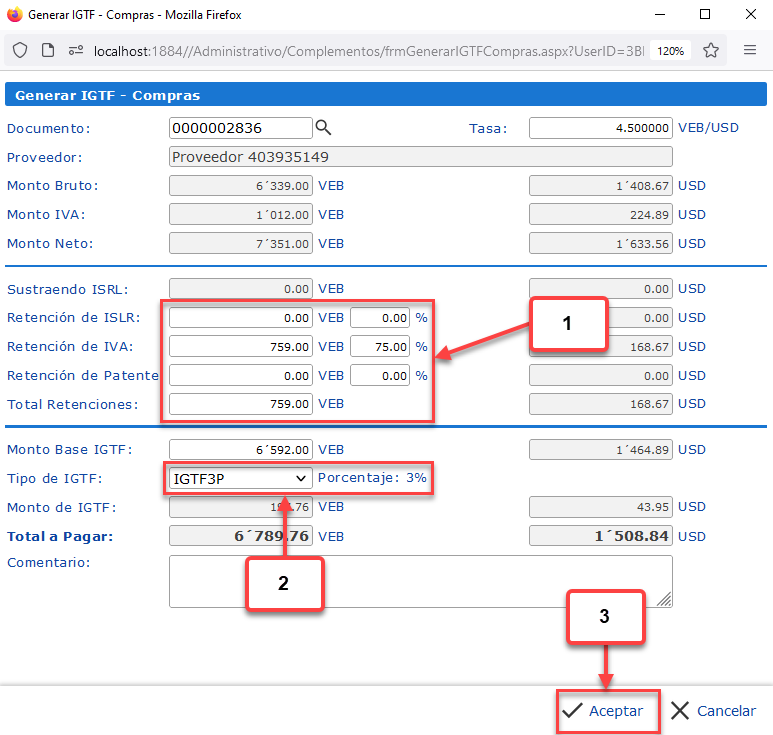The width and height of the screenshot is (773, 735).
Task: Click the Total Retenciones VEB field
Action: pyautogui.click(x=240, y=405)
